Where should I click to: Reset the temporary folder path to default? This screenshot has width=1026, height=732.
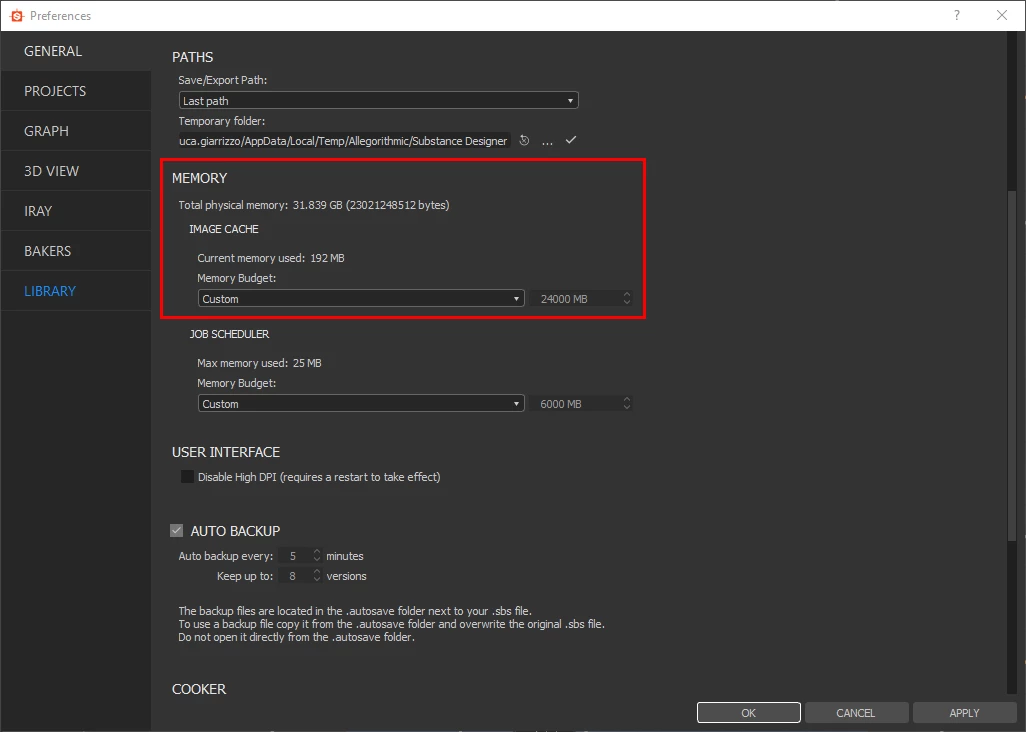pyautogui.click(x=524, y=141)
